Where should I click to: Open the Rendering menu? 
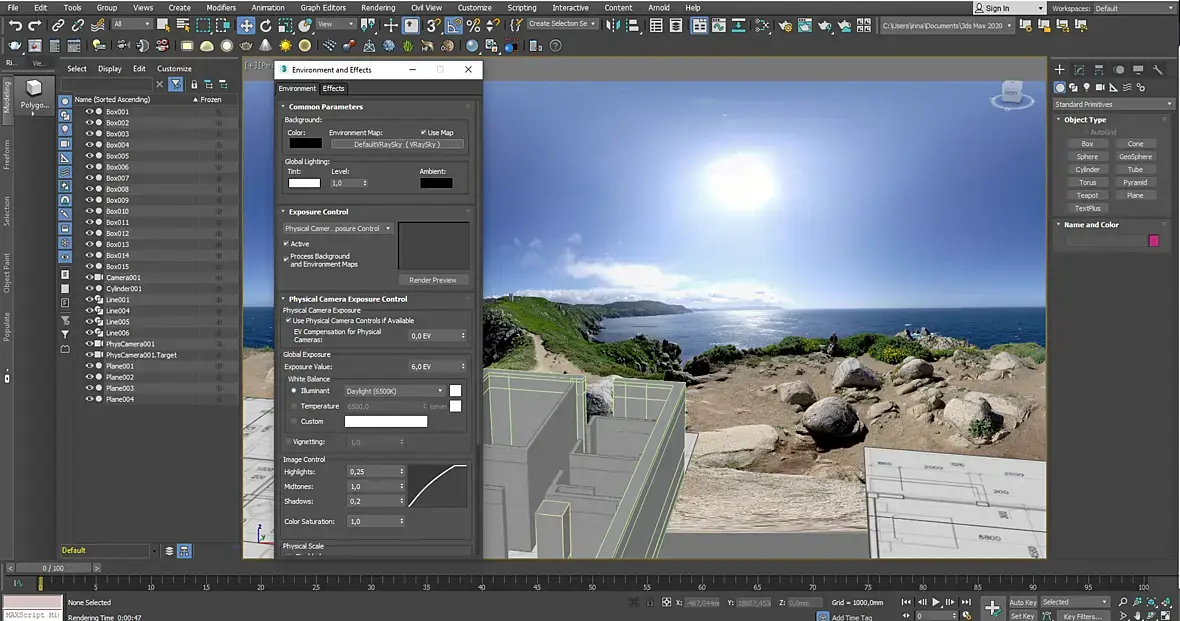tap(377, 7)
